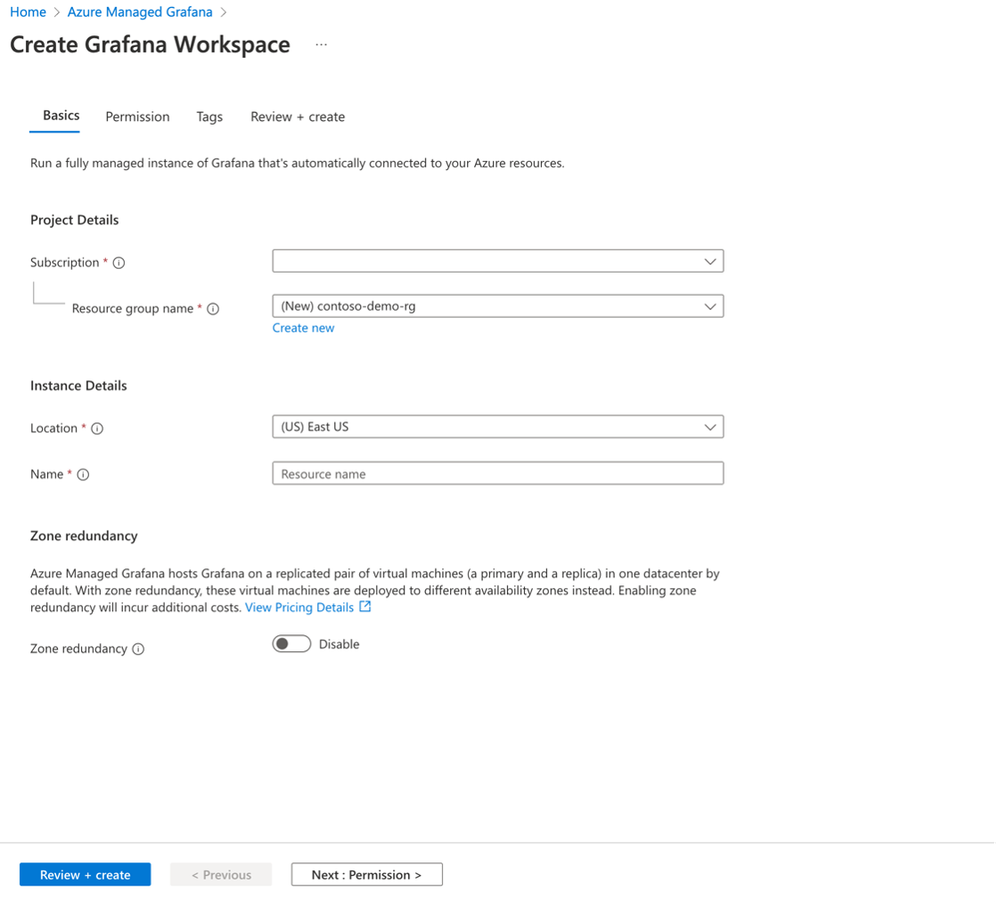The height and width of the screenshot is (906, 999).
Task: Click the Instance Details heading
Action: point(78,386)
